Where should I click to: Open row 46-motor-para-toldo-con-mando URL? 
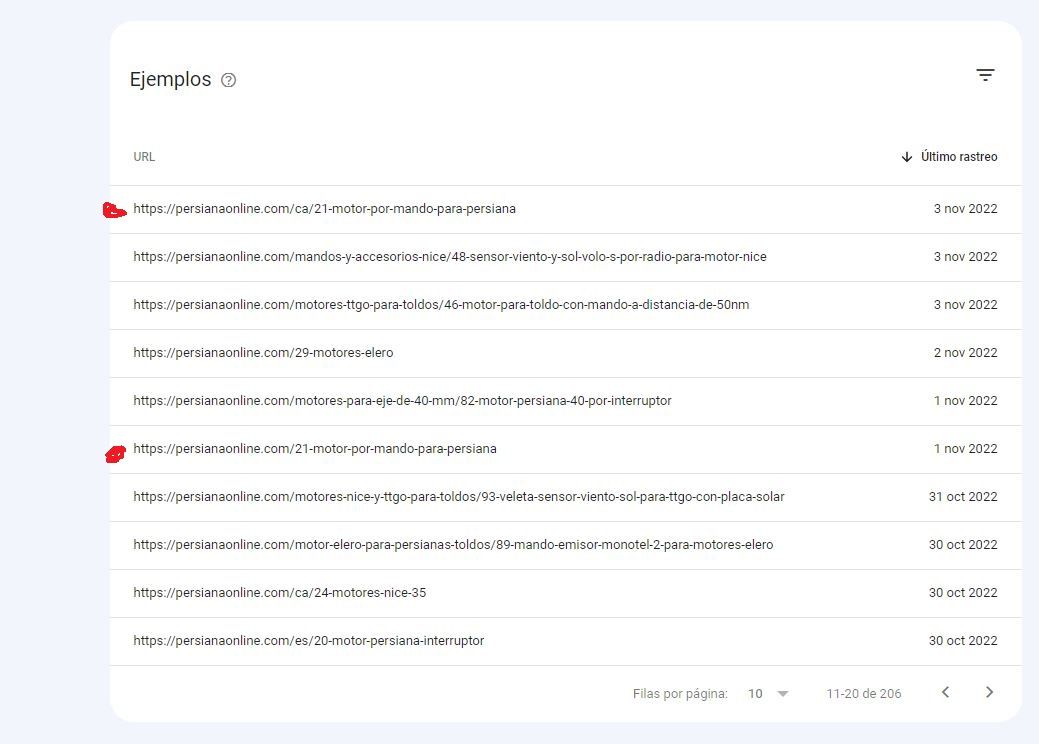(x=566, y=305)
